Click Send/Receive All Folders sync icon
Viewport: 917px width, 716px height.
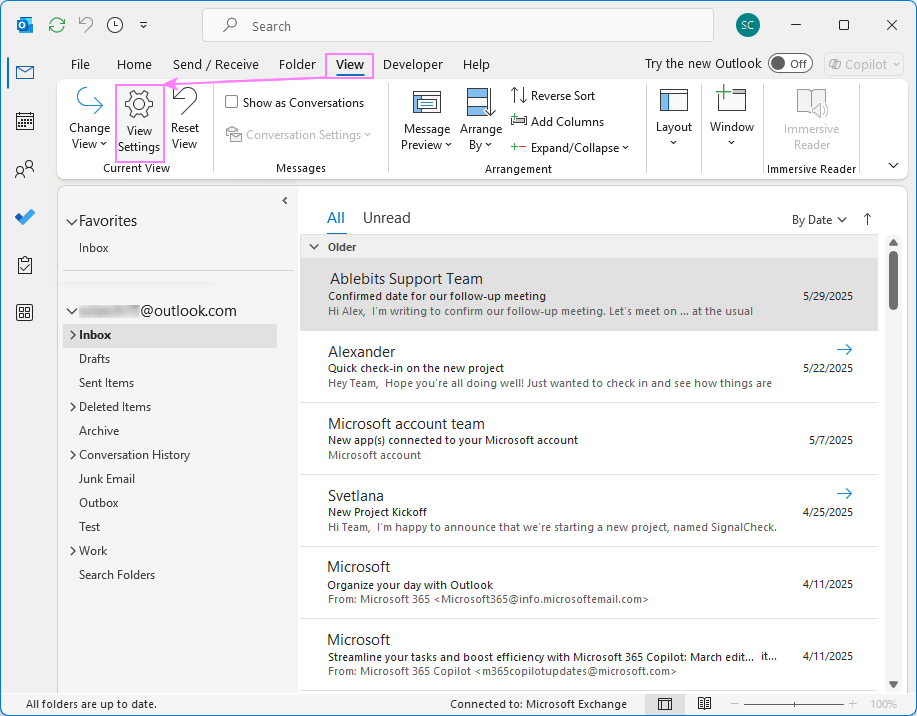point(57,25)
